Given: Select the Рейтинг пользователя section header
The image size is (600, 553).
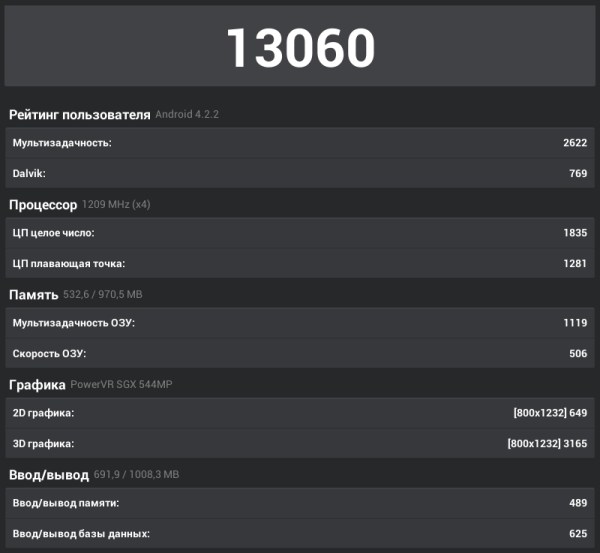Looking at the screenshot, I should point(80,114).
